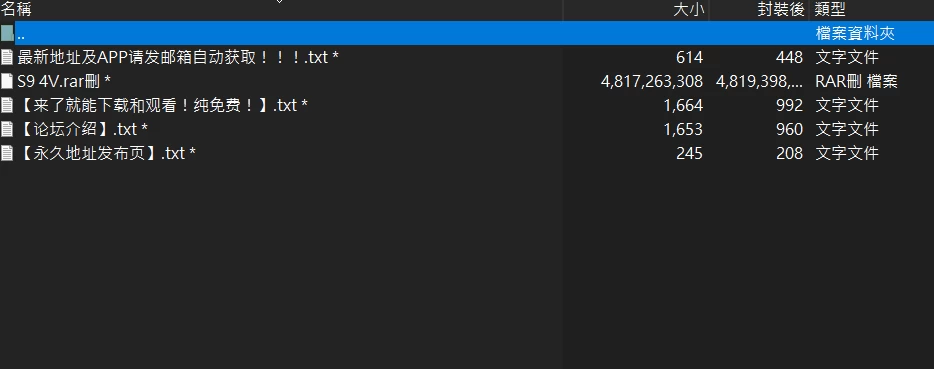934x369 pixels.
Task: Click the size value 4,817,263,308
Action: pyautogui.click(x=652, y=81)
